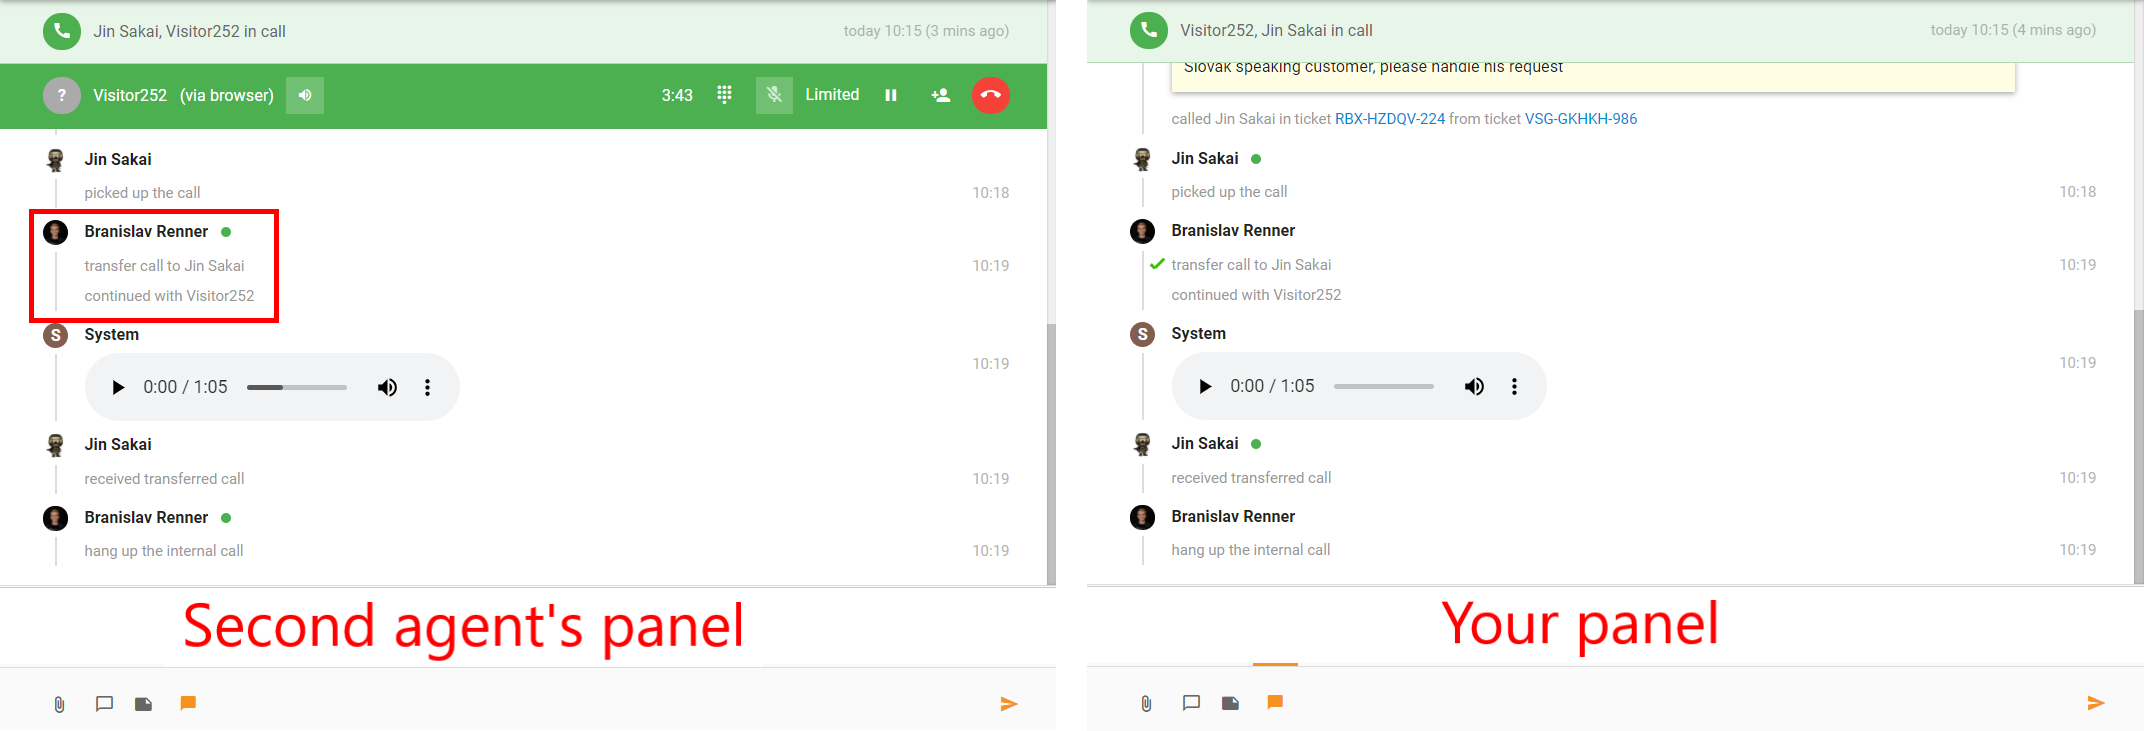Click attachment paperclip in second agent's panel
Screen dimensions: 2144x731
[59, 704]
